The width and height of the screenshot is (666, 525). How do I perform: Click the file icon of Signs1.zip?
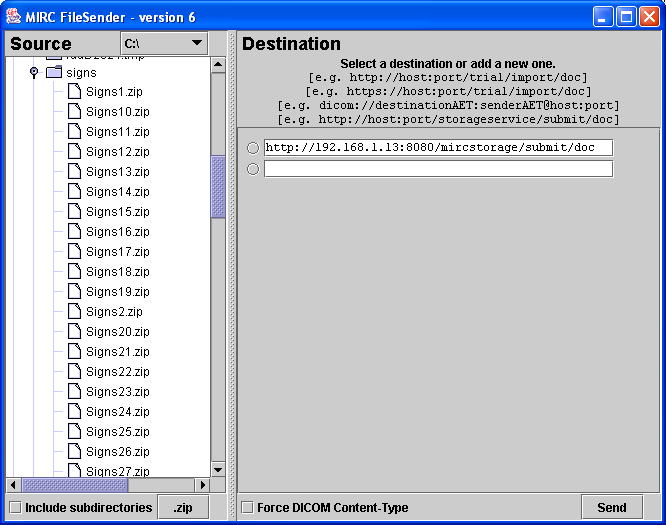pos(74,91)
